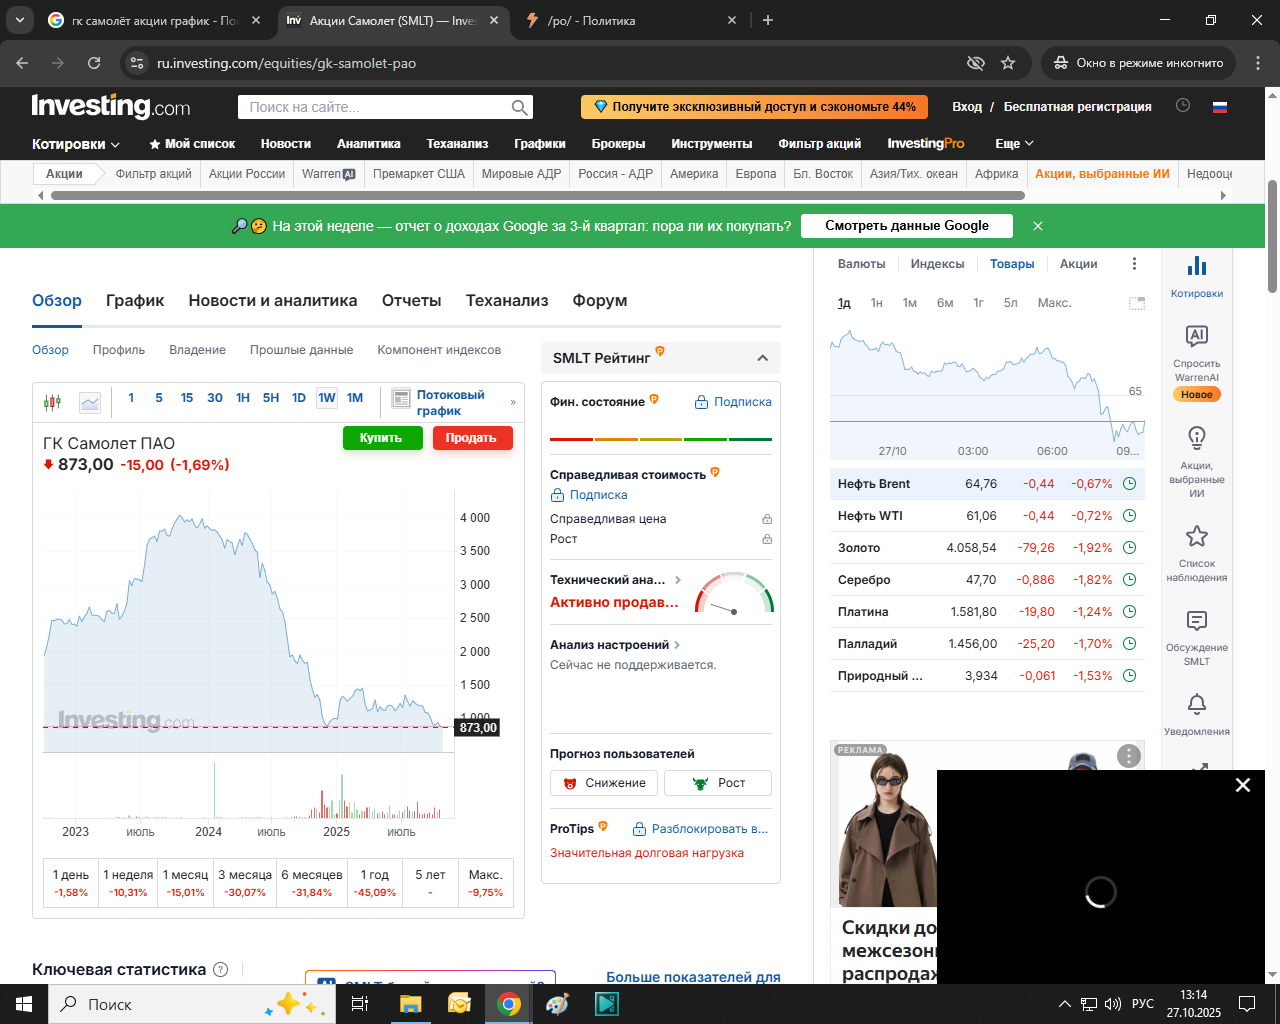
Task: Select the 1W chart interval
Action: coord(327,398)
